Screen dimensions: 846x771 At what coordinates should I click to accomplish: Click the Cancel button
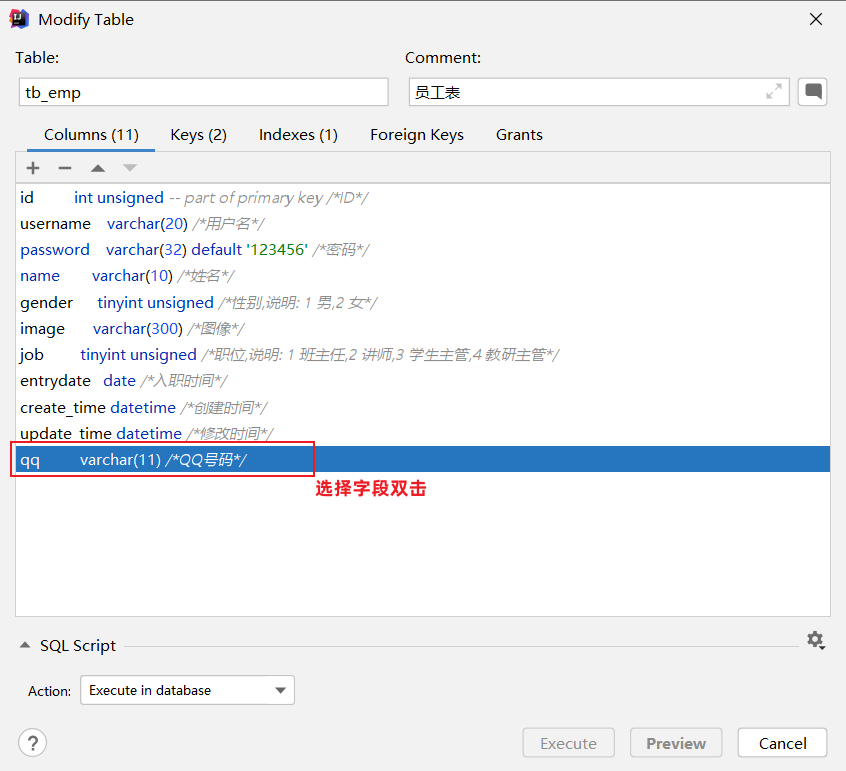coord(782,743)
